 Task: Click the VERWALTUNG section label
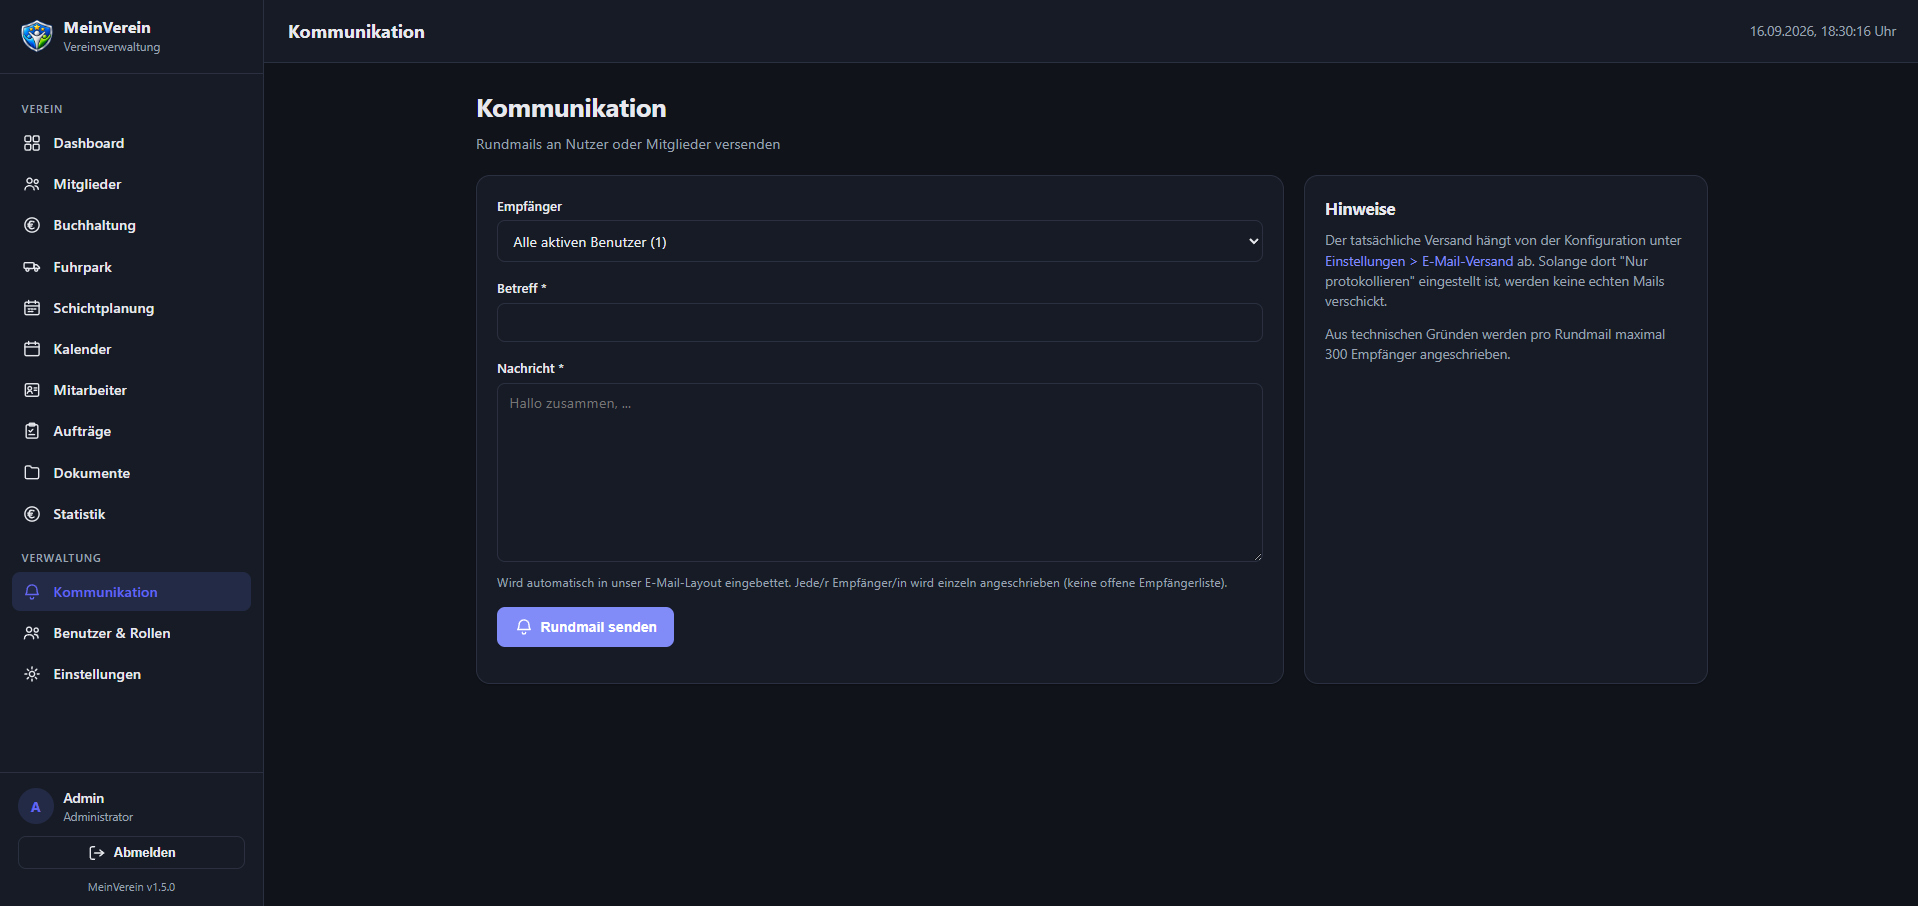[x=61, y=558]
